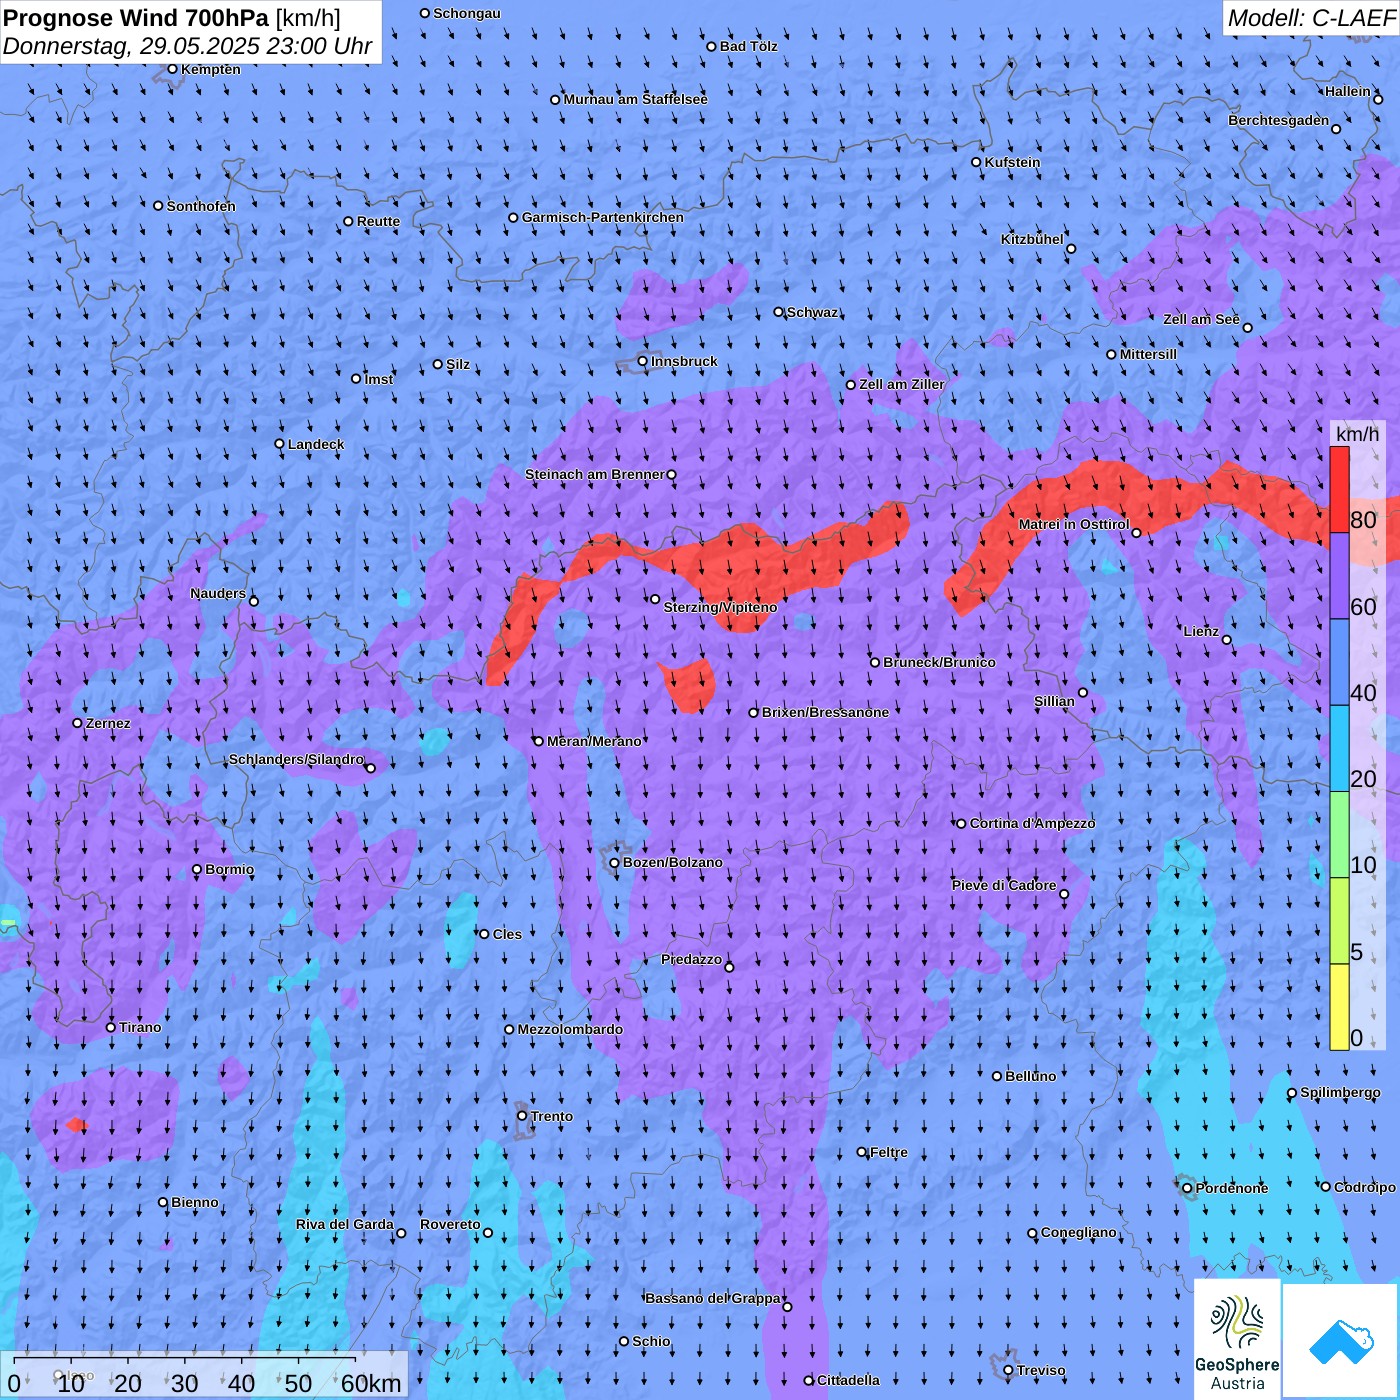This screenshot has width=1400, height=1400.
Task: Click the Bormio label
Action: pos(229,869)
